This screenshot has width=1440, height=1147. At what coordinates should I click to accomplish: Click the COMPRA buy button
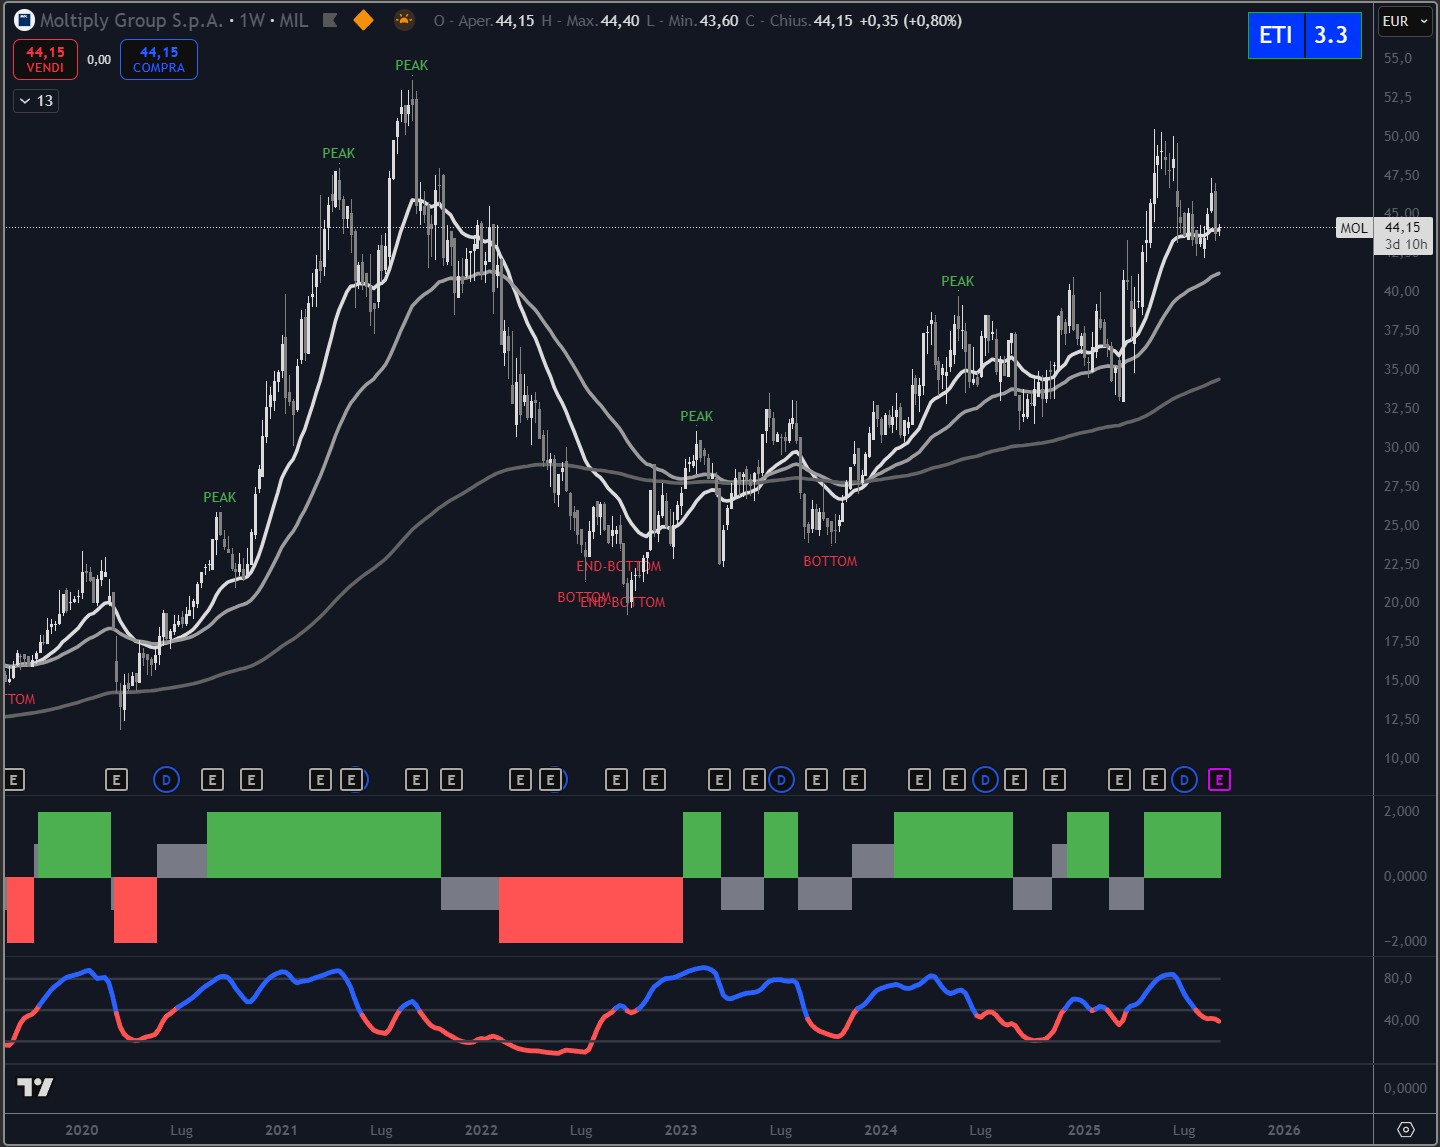tap(159, 59)
